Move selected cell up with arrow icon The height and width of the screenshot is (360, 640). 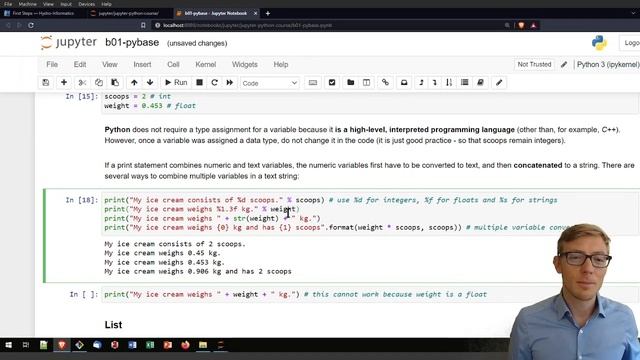[134, 82]
